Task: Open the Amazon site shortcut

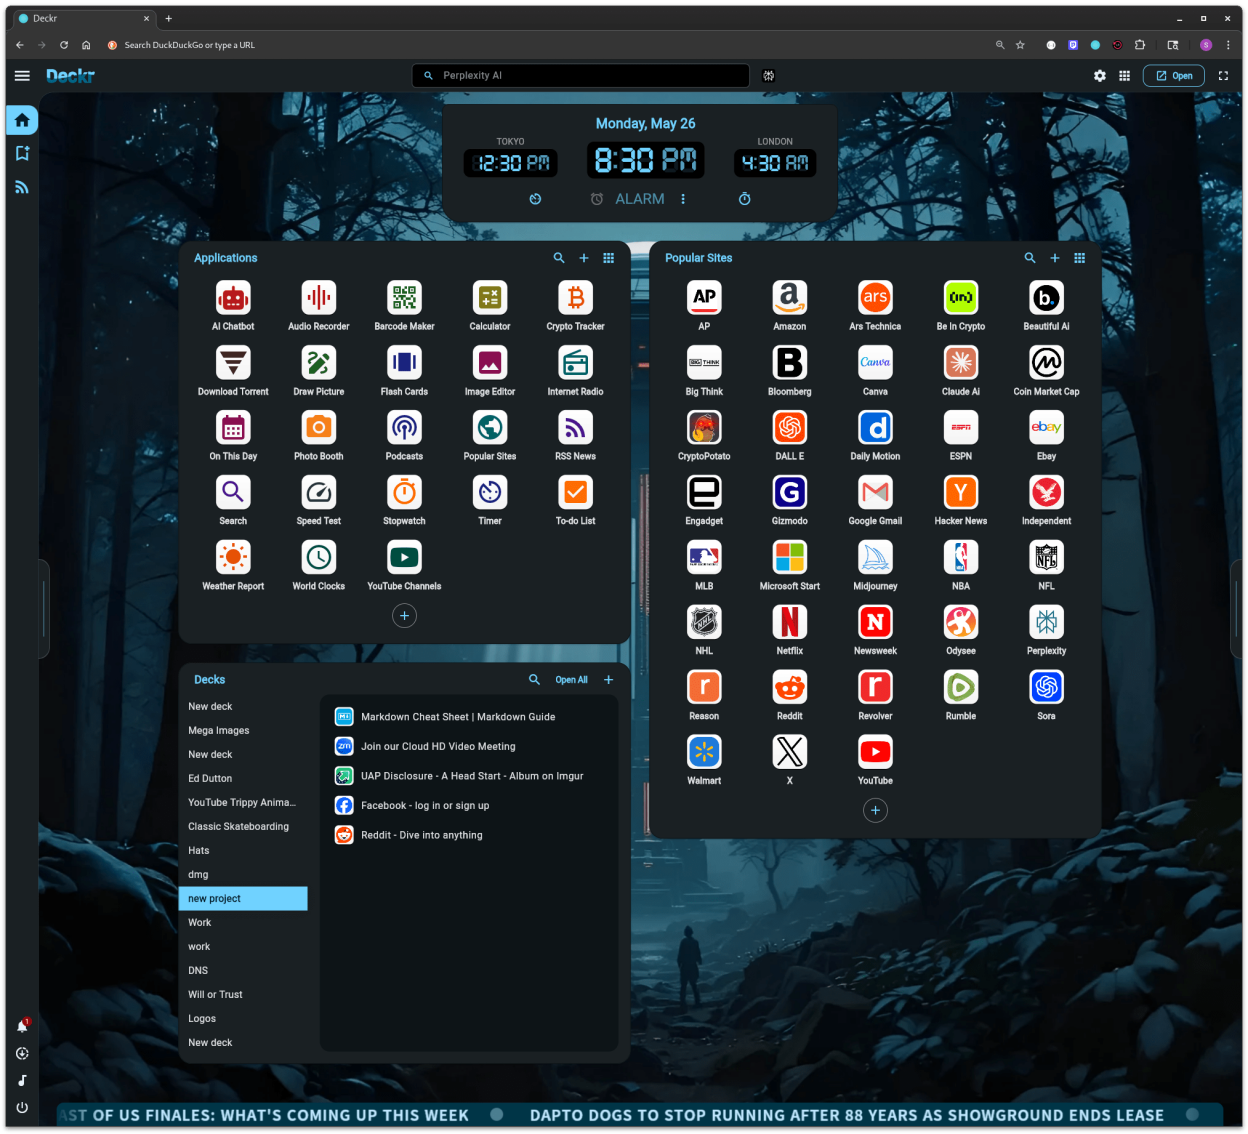Action: tap(789, 298)
